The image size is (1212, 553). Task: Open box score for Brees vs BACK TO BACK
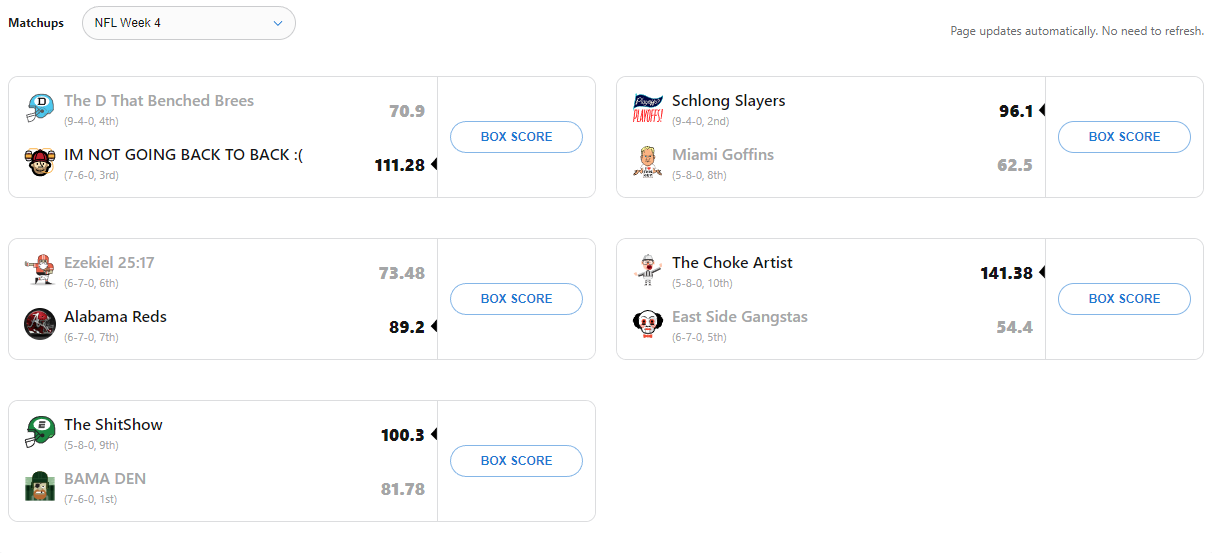[x=516, y=137]
